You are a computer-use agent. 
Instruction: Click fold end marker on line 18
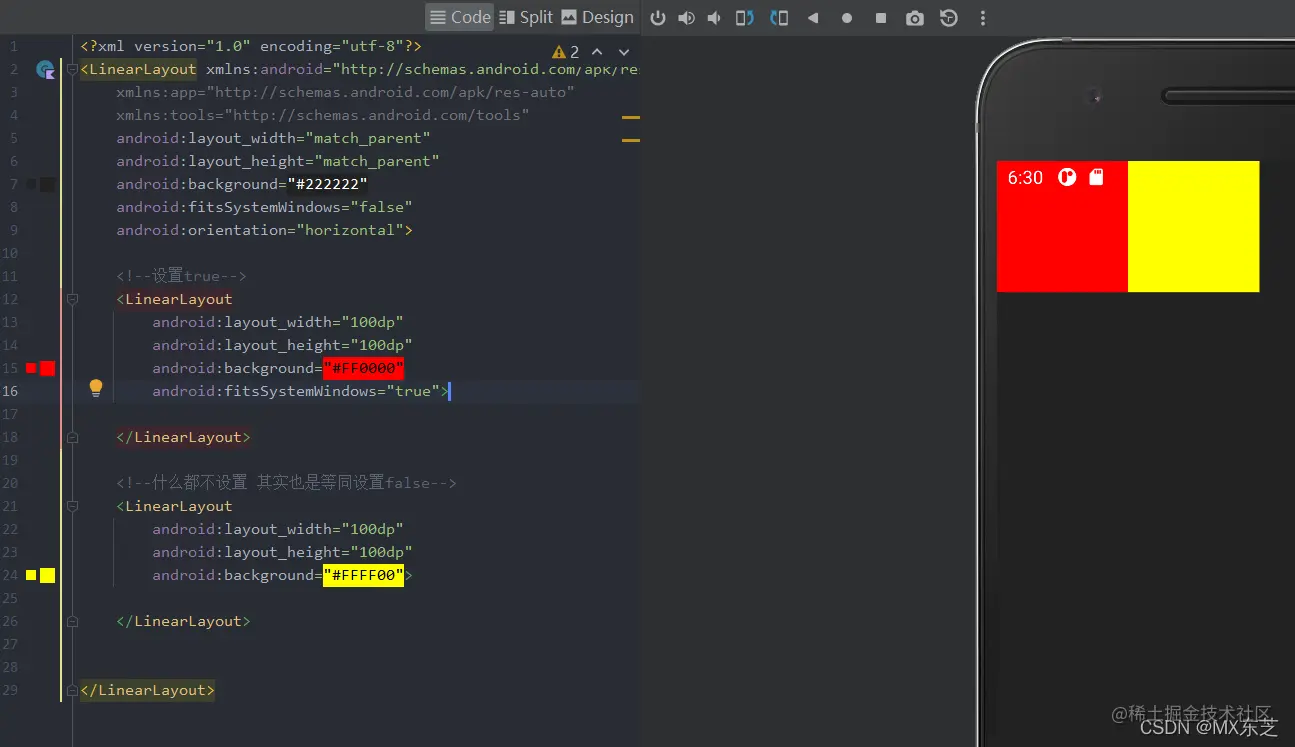point(72,437)
